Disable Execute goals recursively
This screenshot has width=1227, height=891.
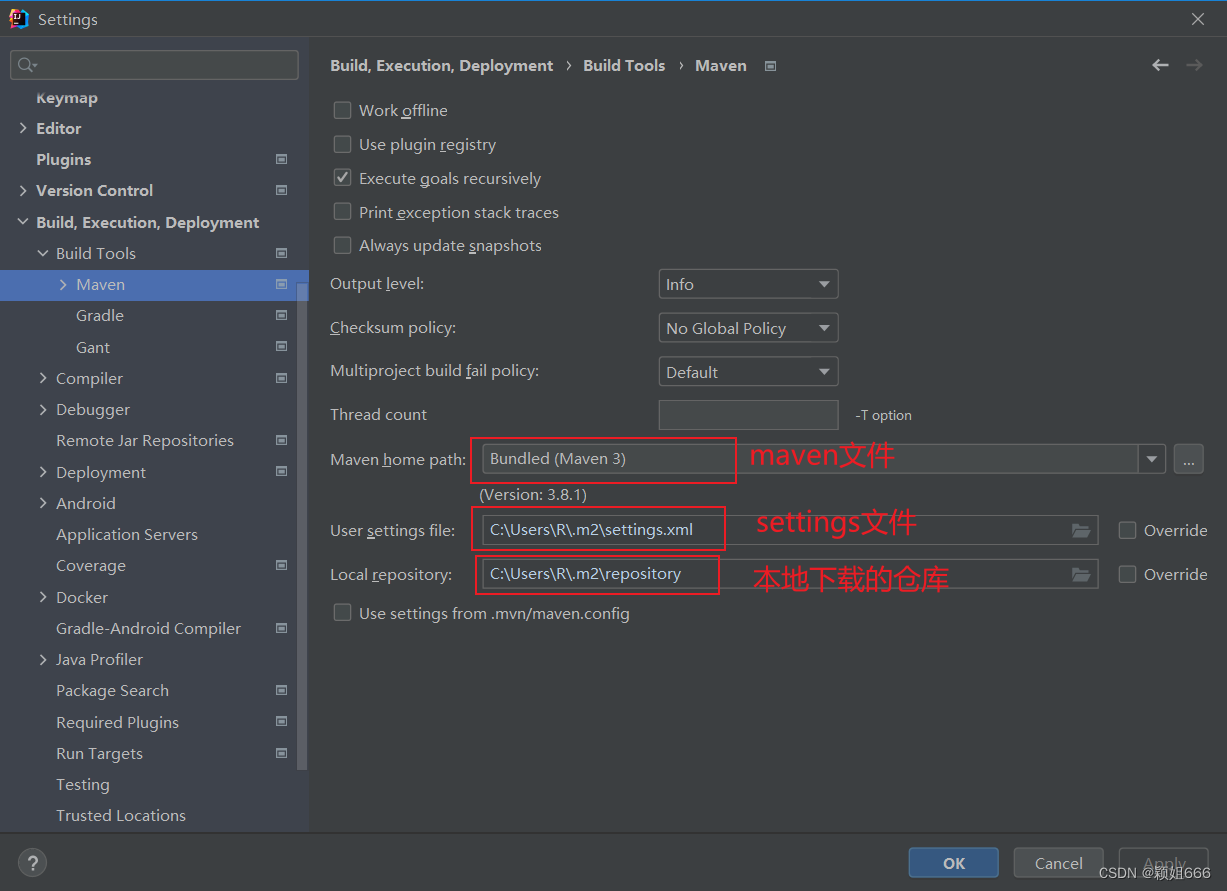[x=342, y=178]
